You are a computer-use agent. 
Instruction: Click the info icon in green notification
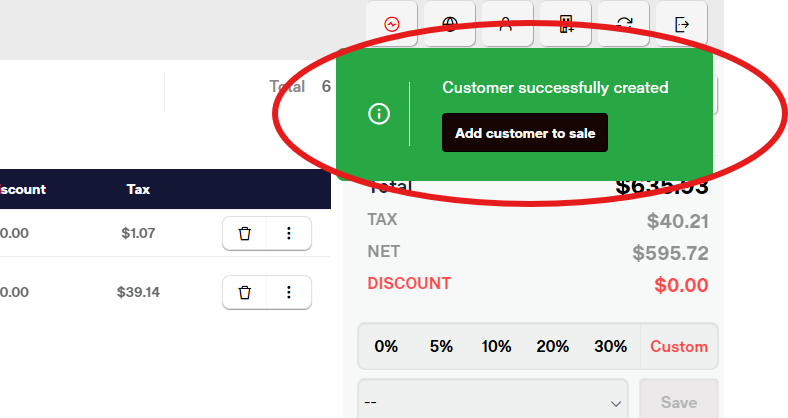point(379,114)
